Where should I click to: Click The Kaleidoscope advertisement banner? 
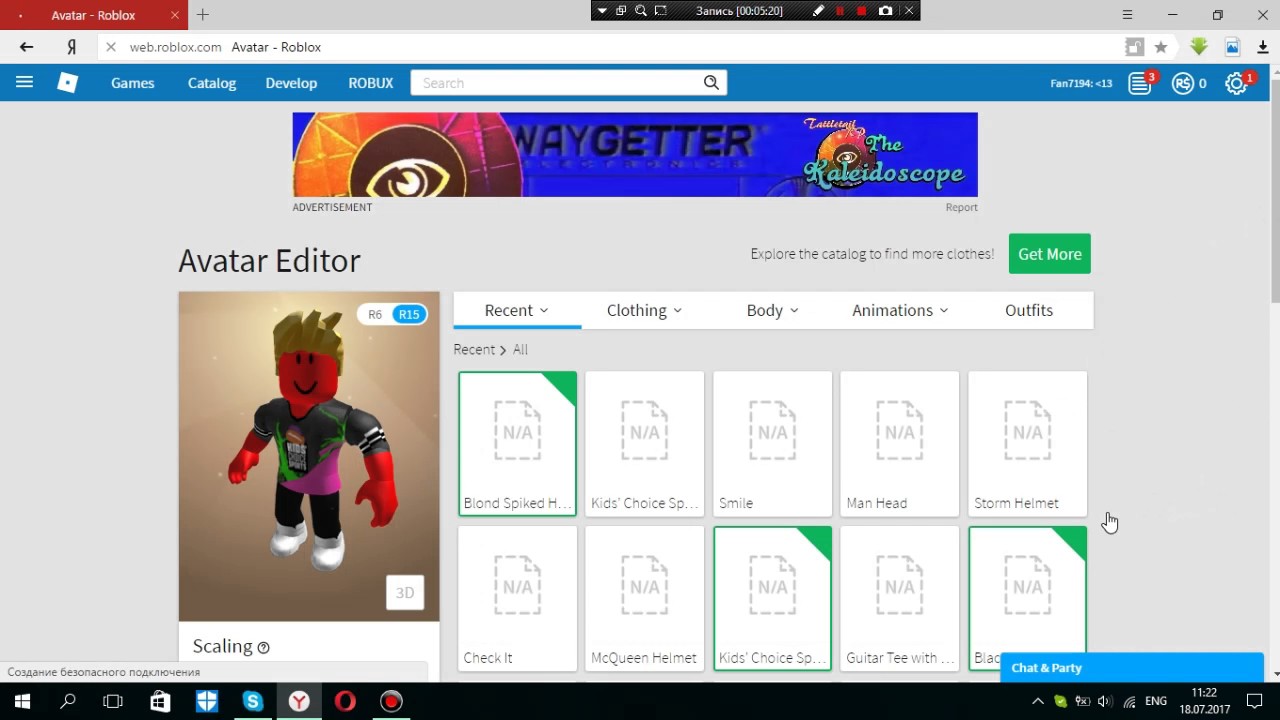tap(635, 154)
